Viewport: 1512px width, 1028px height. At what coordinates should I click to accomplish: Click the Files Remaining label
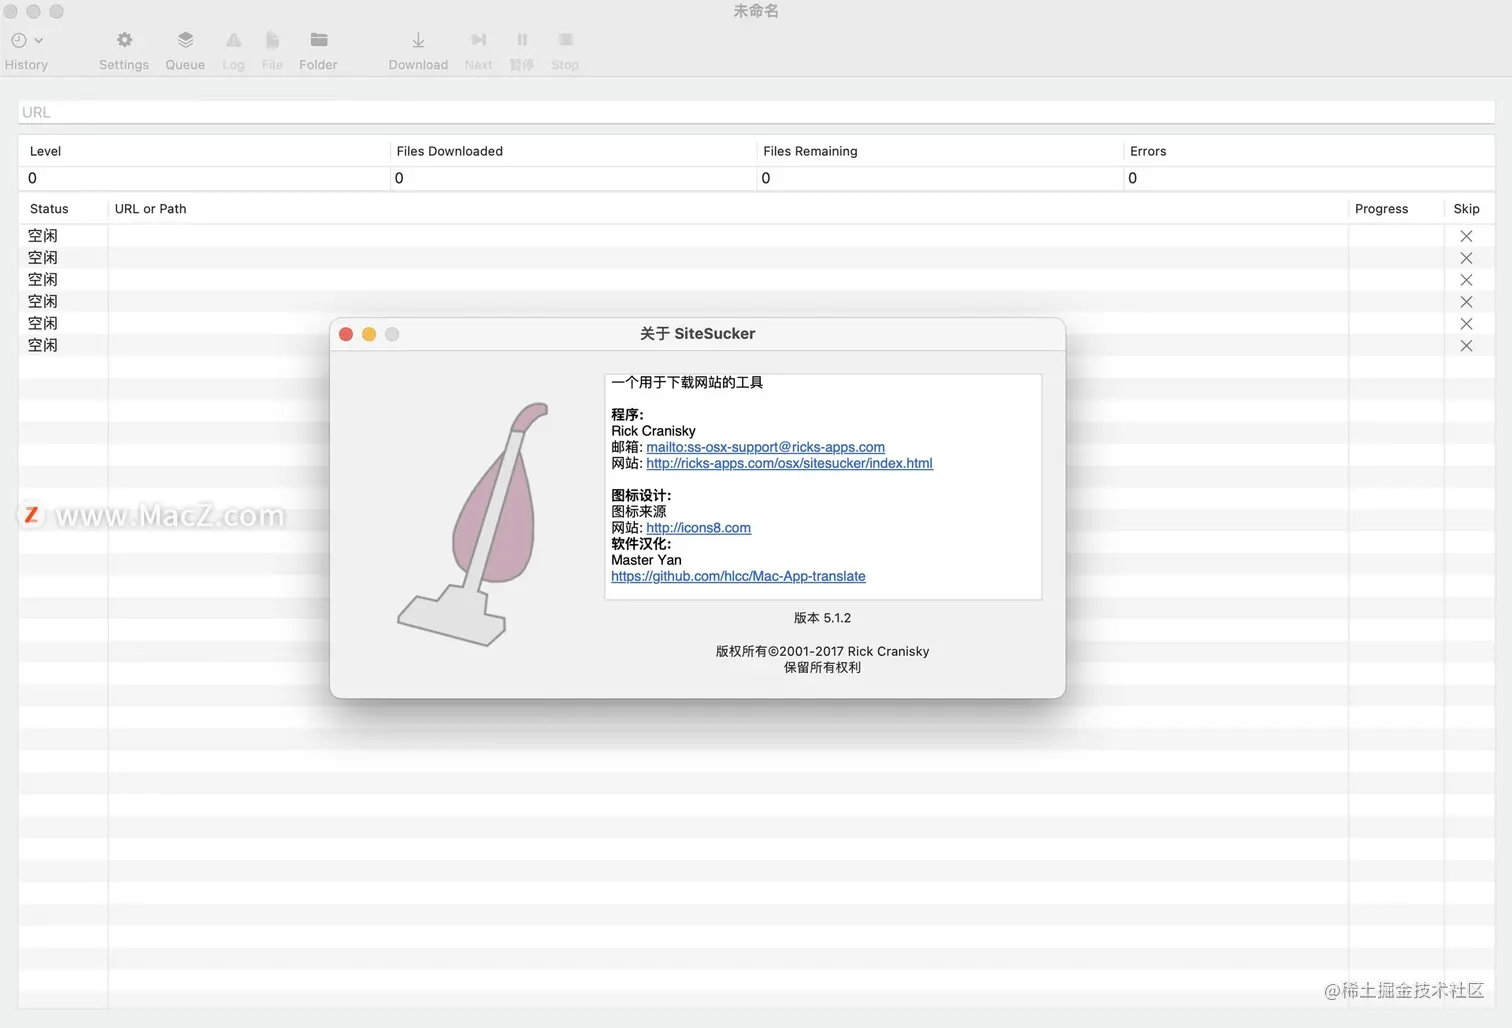point(810,151)
